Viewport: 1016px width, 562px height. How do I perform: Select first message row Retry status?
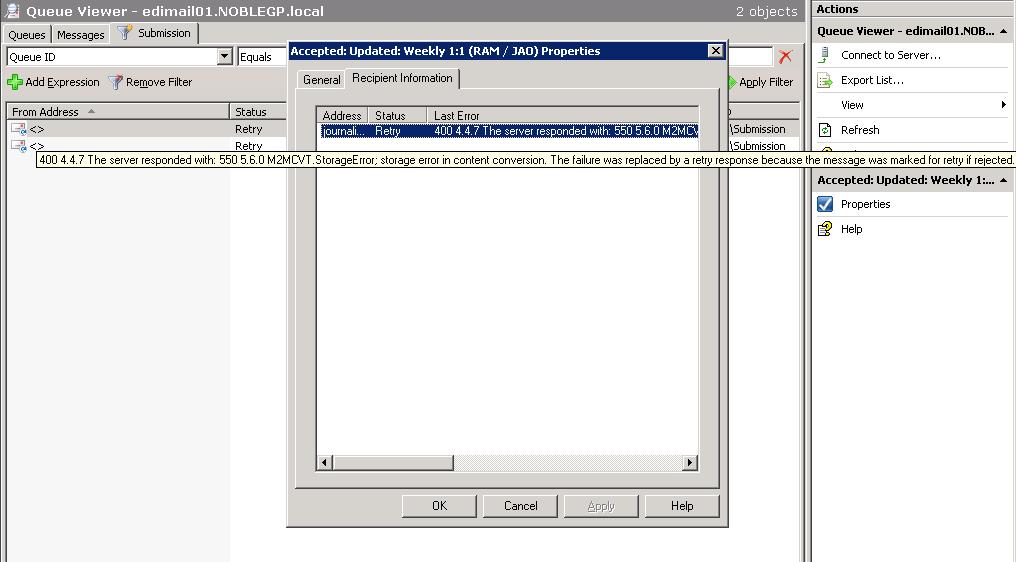249,129
